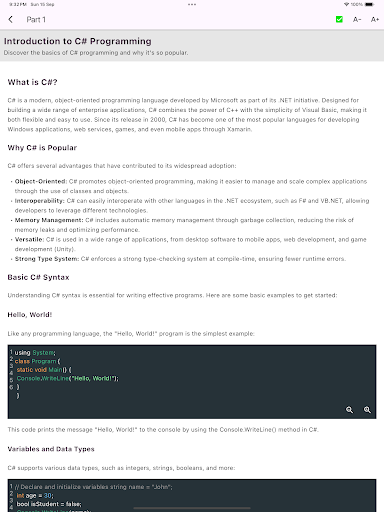Screen dimensions: 384x512
Task: Tap the Part 1 title
Action: [x=36, y=20]
